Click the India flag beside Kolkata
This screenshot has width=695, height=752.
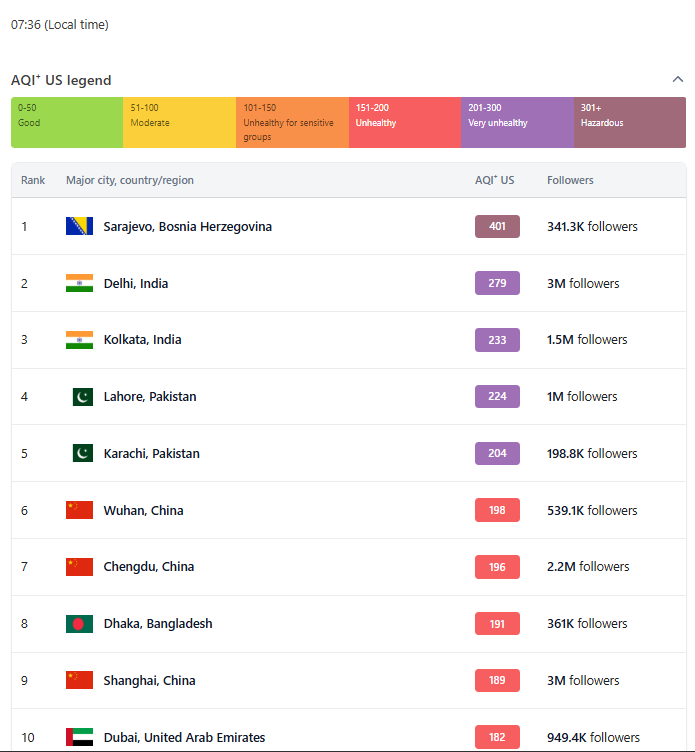click(x=79, y=340)
